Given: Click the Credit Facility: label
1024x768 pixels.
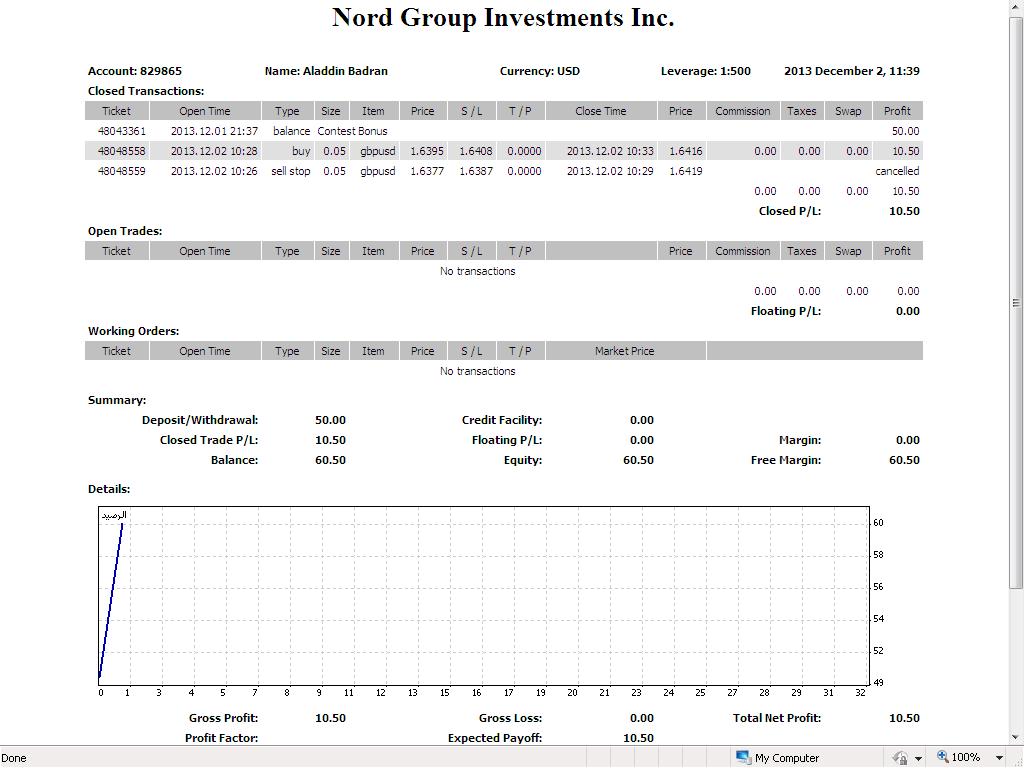Looking at the screenshot, I should pyautogui.click(x=502, y=420).
